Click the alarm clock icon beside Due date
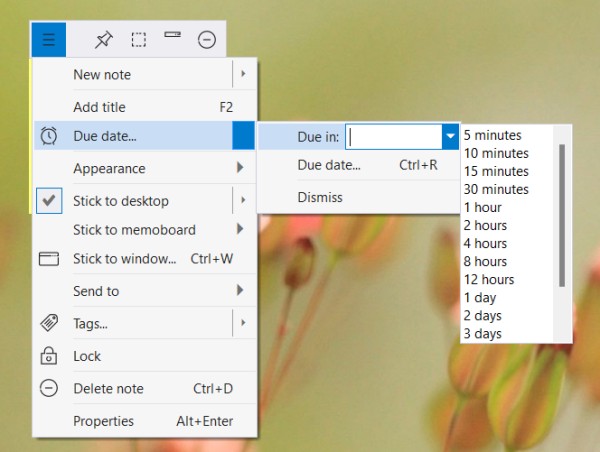This screenshot has width=600, height=452. [49, 136]
